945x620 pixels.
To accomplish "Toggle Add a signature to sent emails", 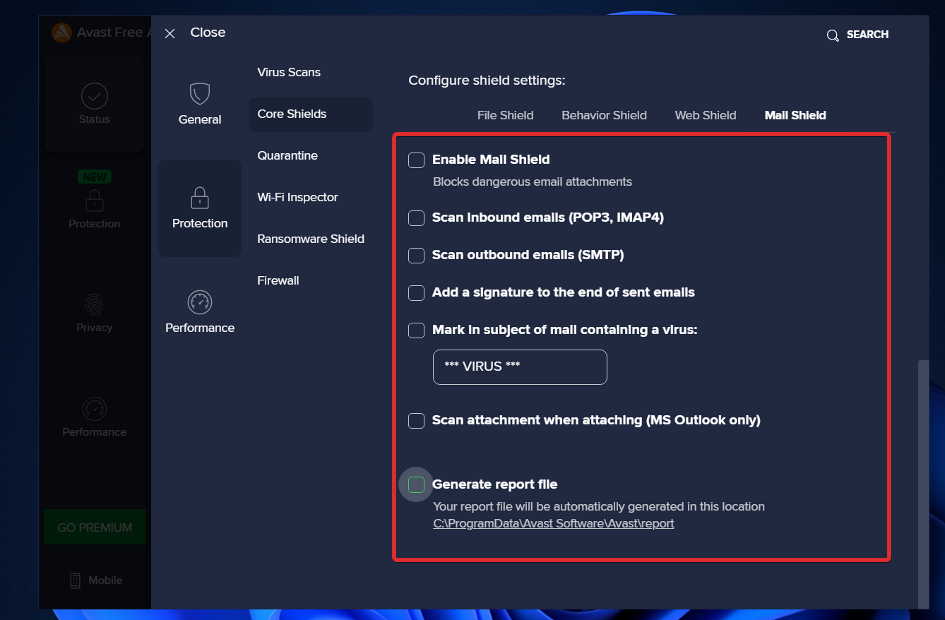I will [416, 292].
